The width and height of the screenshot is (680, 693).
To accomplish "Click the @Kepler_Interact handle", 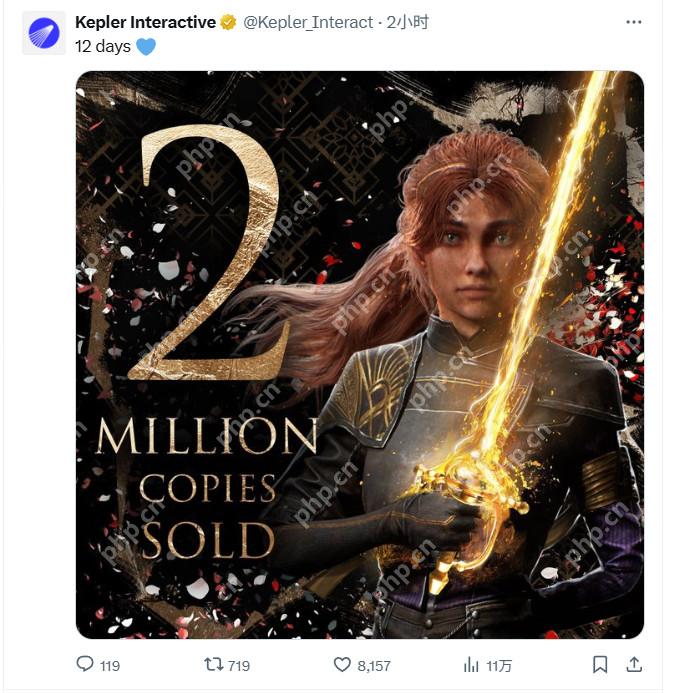I will (x=308, y=22).
